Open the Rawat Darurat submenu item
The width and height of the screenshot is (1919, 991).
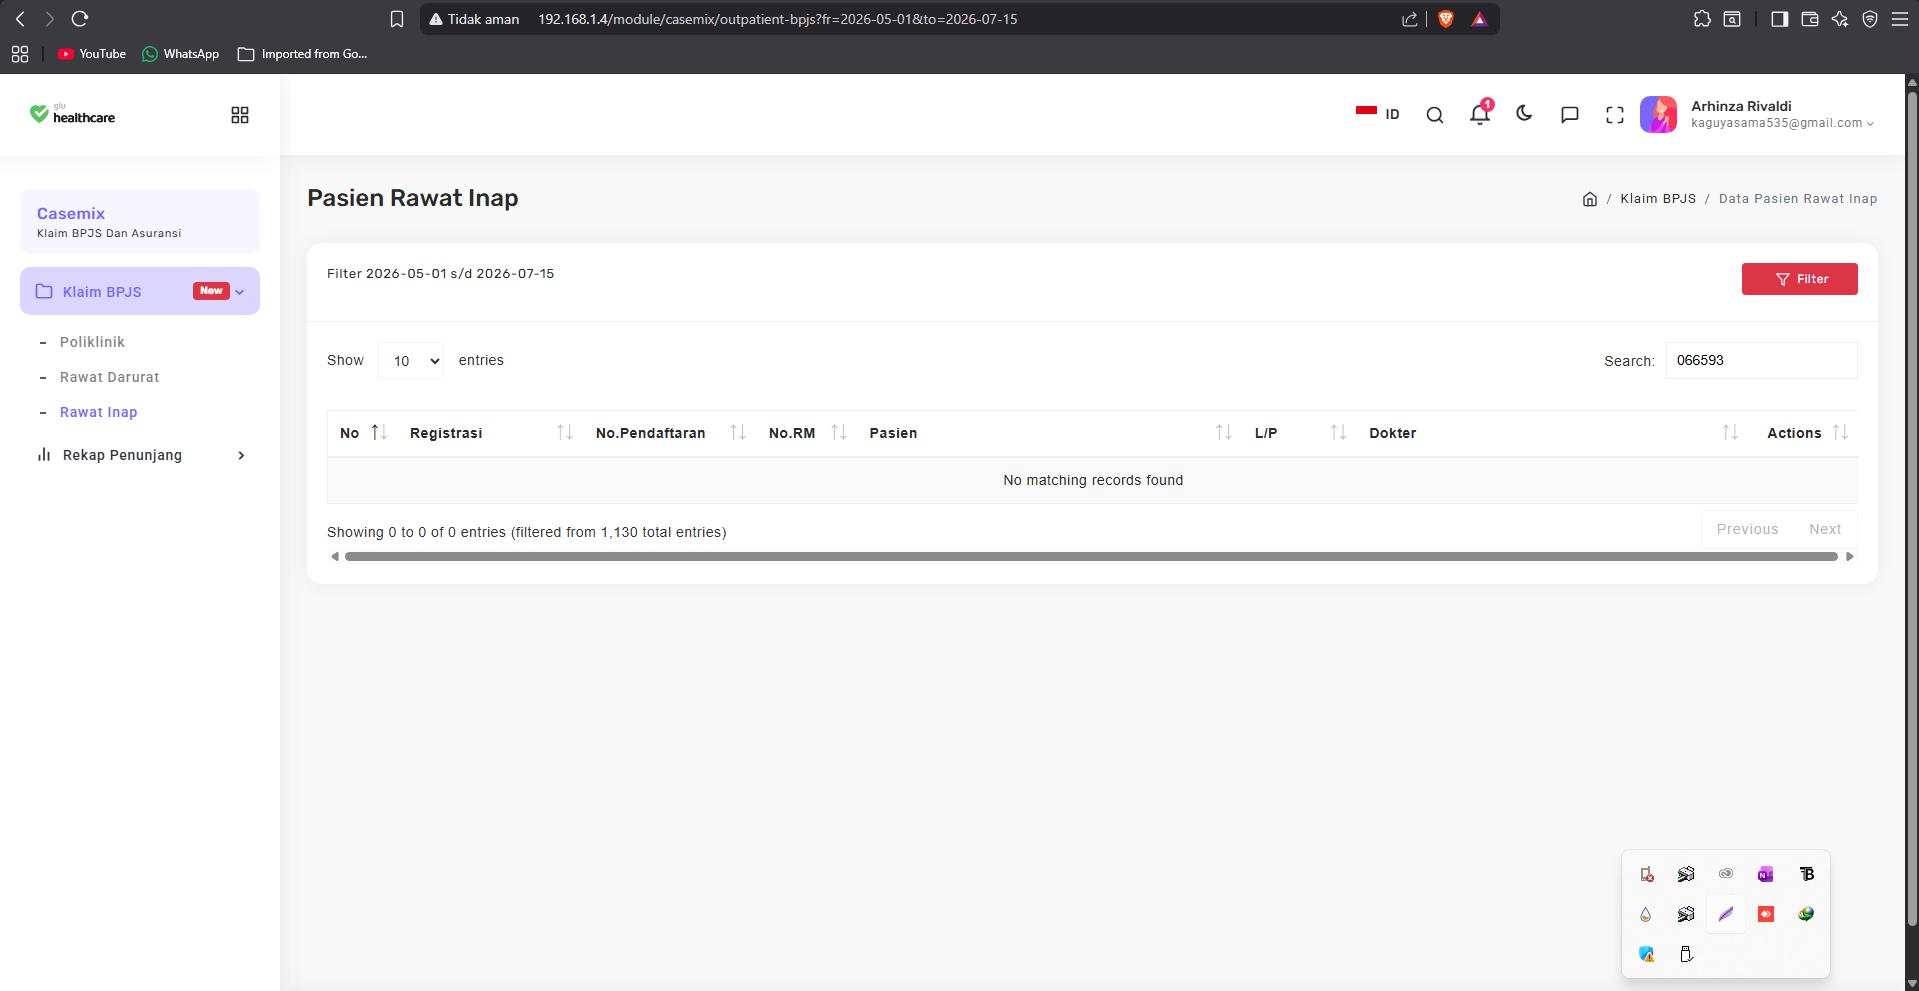tap(109, 377)
